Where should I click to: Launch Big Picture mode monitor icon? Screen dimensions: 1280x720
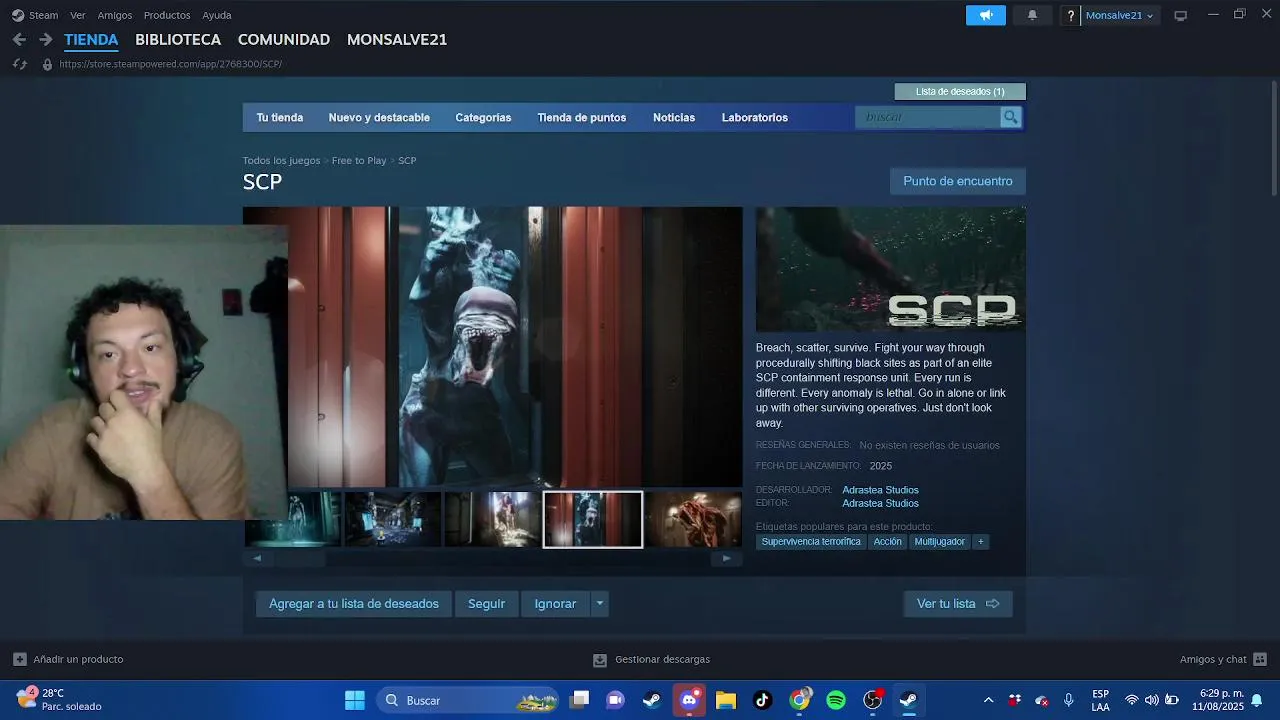click(x=1180, y=15)
